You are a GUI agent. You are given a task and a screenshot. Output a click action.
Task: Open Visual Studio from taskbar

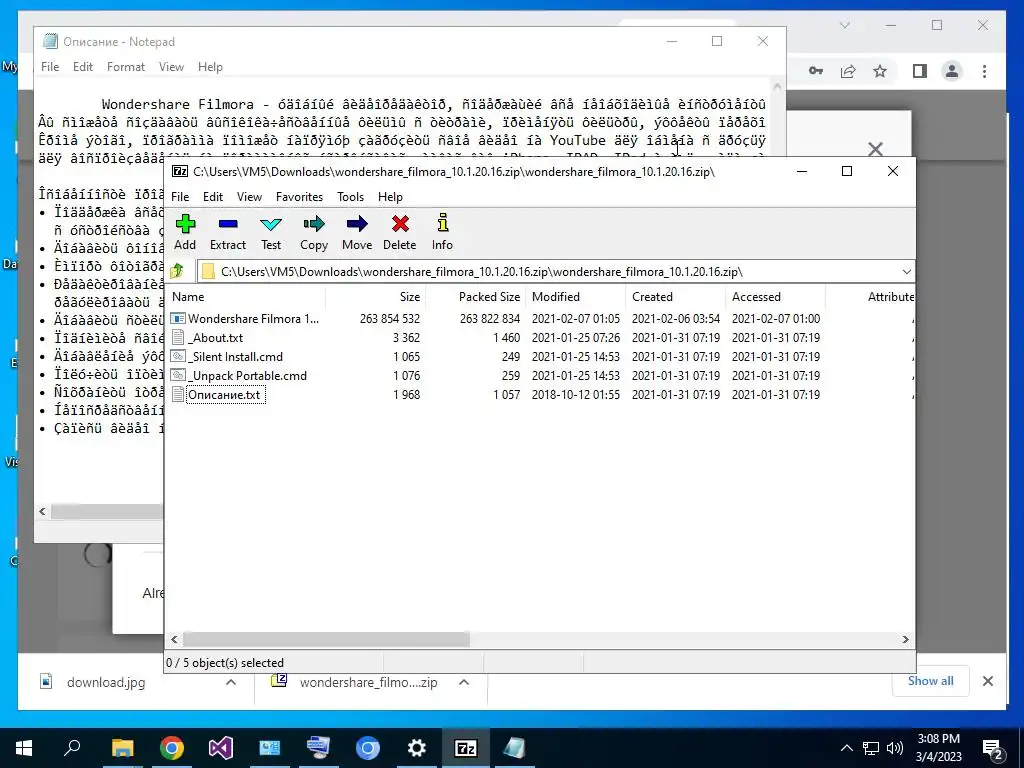pyautogui.click(x=220, y=747)
